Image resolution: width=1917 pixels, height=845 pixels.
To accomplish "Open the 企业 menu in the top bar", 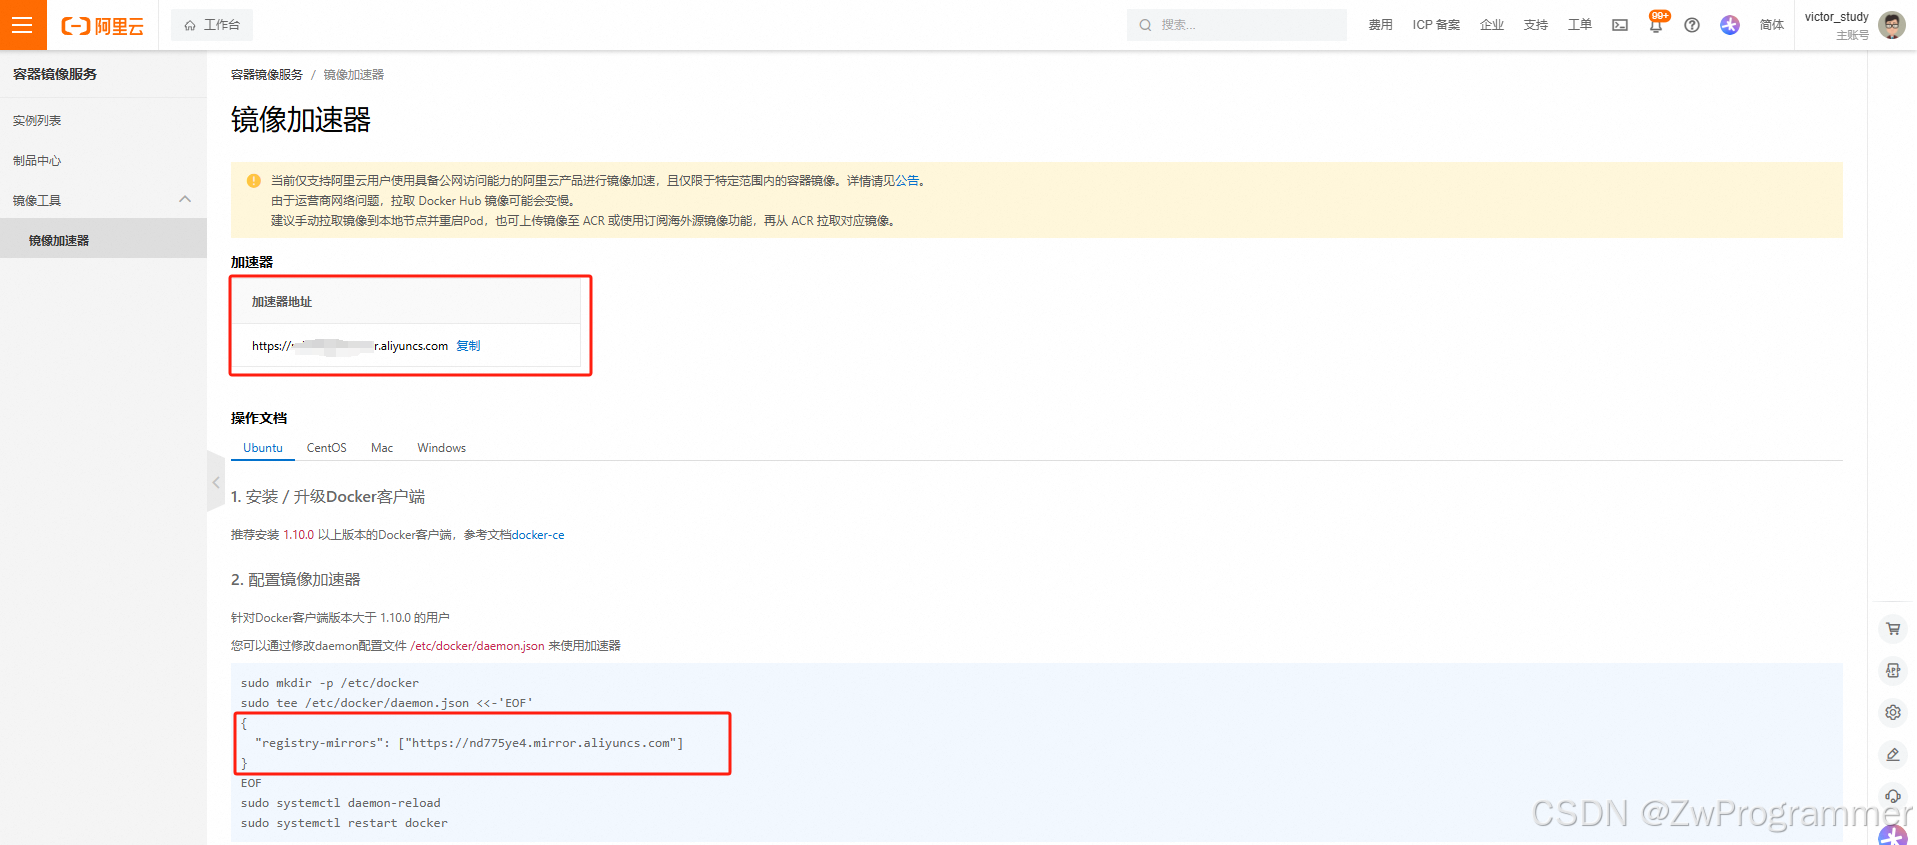I will tap(1492, 25).
